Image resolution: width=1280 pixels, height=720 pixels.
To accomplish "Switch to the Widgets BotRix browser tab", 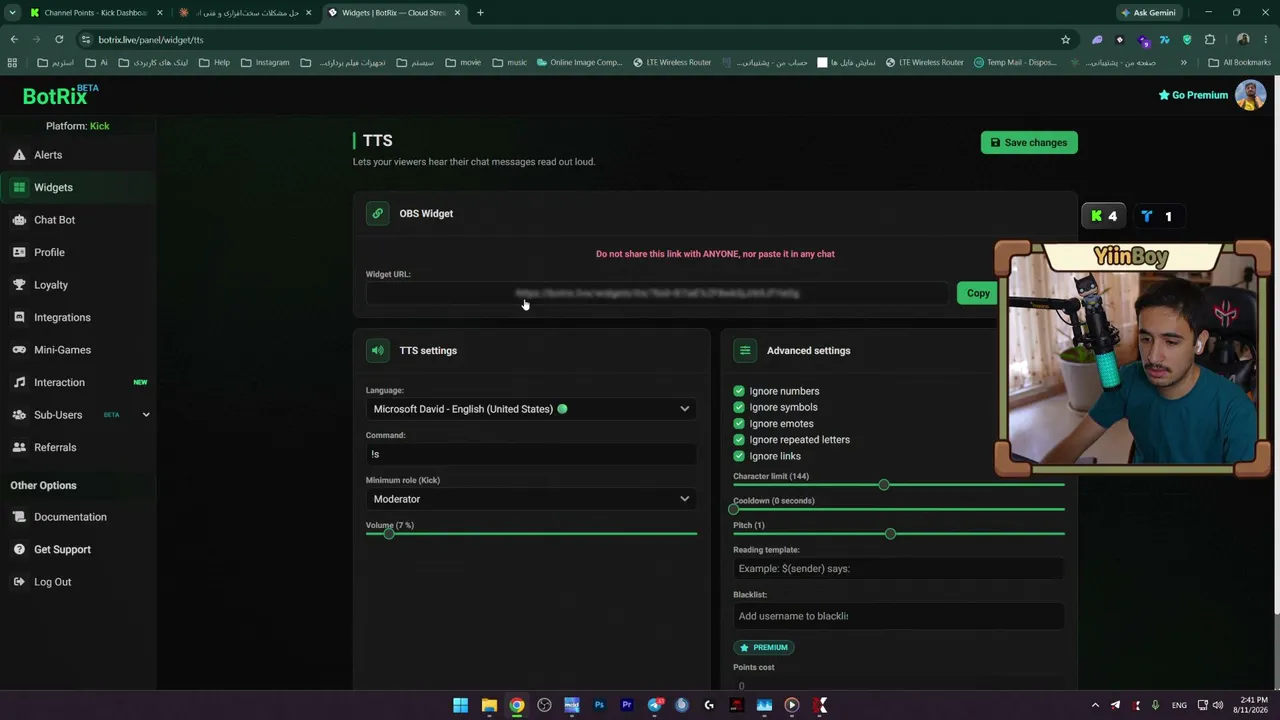I will click(394, 13).
